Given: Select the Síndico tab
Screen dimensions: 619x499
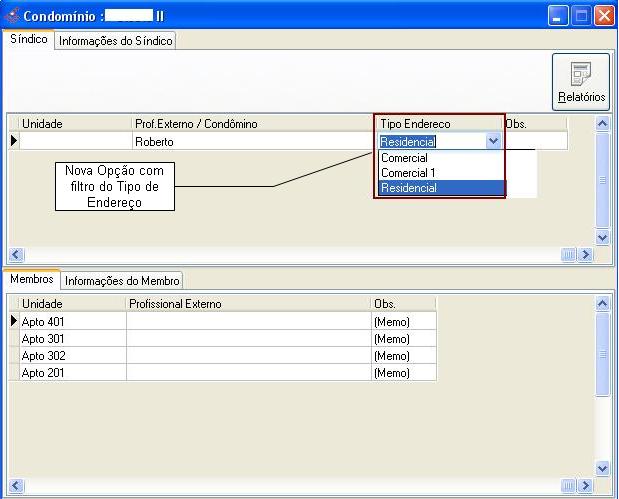Looking at the screenshot, I should pyautogui.click(x=28, y=40).
